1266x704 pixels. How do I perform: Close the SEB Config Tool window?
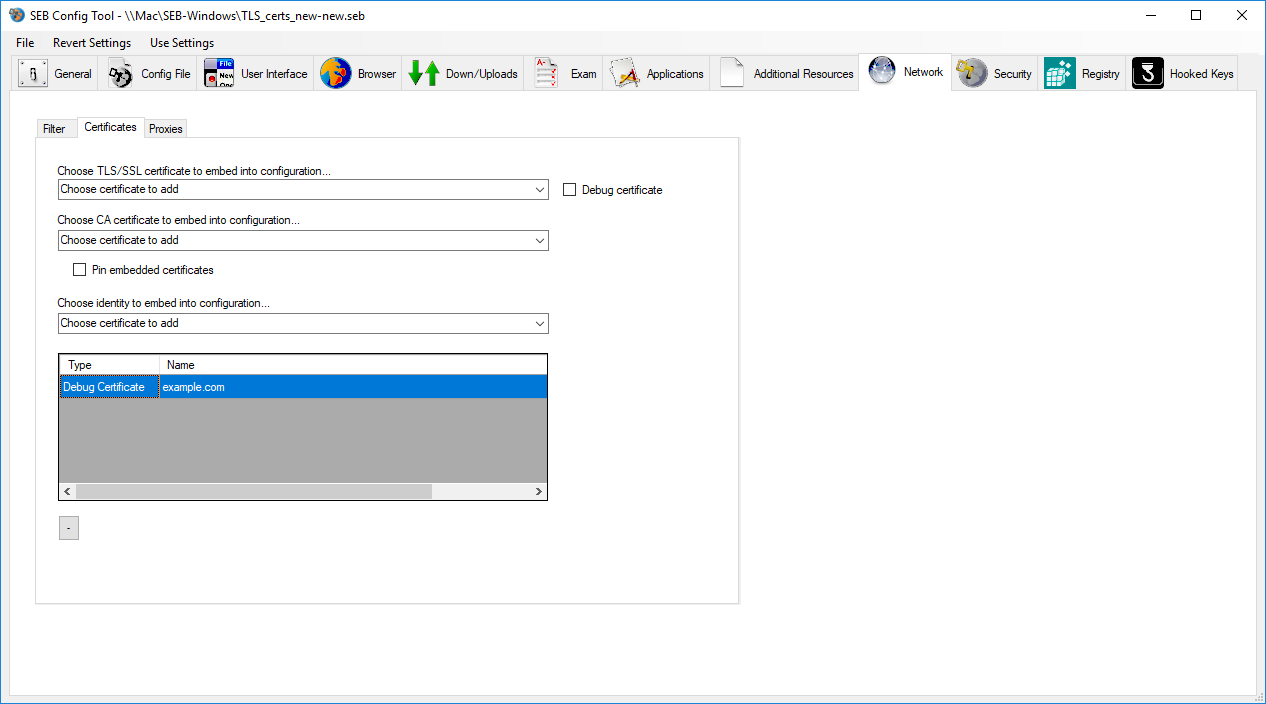point(1242,15)
